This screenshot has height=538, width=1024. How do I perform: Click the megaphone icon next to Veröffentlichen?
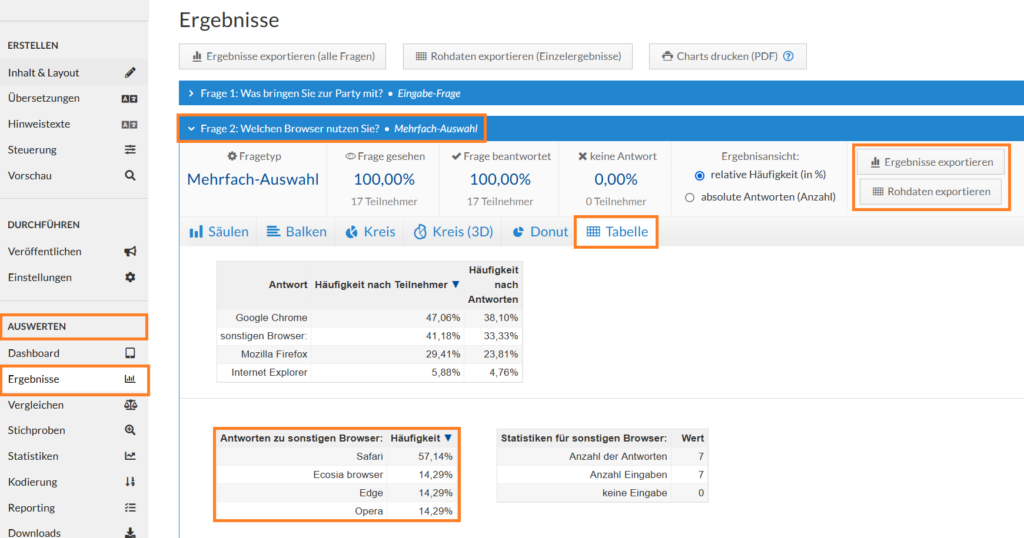(x=130, y=251)
